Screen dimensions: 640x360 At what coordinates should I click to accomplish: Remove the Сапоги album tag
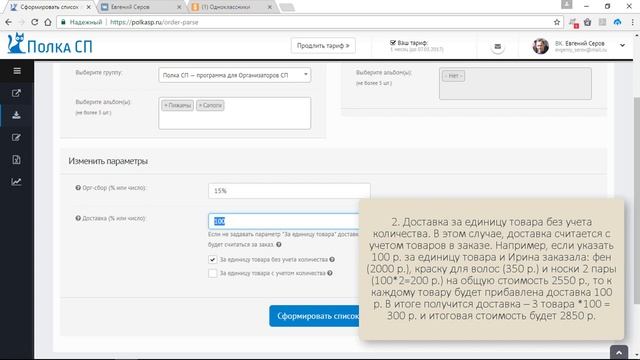point(200,105)
